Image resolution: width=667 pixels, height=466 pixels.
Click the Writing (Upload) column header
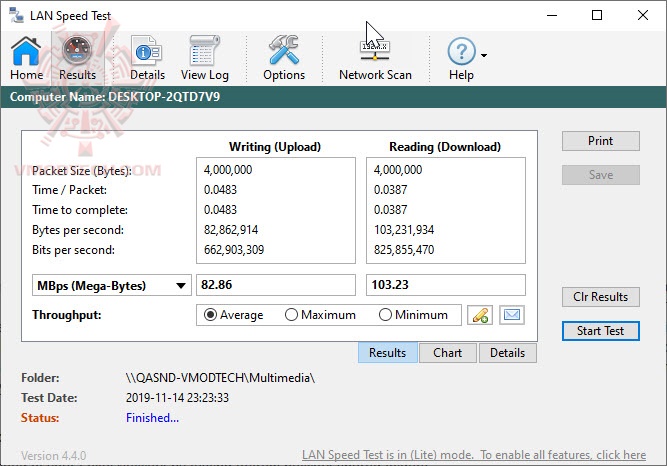(275, 147)
